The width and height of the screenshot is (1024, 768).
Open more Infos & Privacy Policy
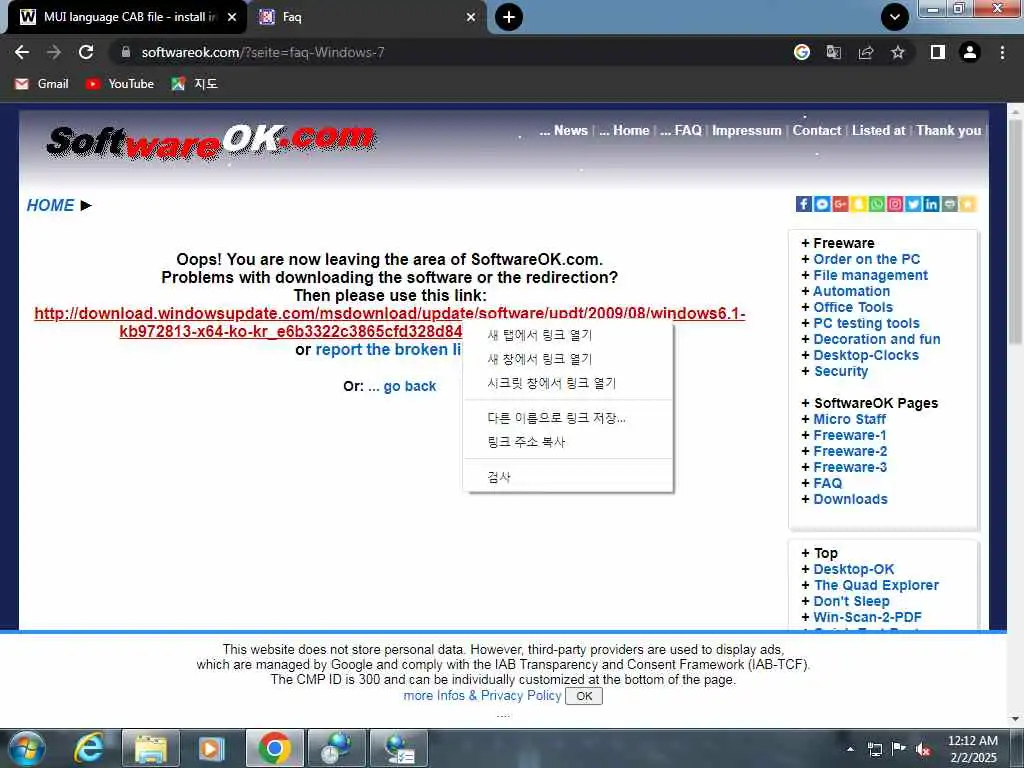(x=482, y=696)
